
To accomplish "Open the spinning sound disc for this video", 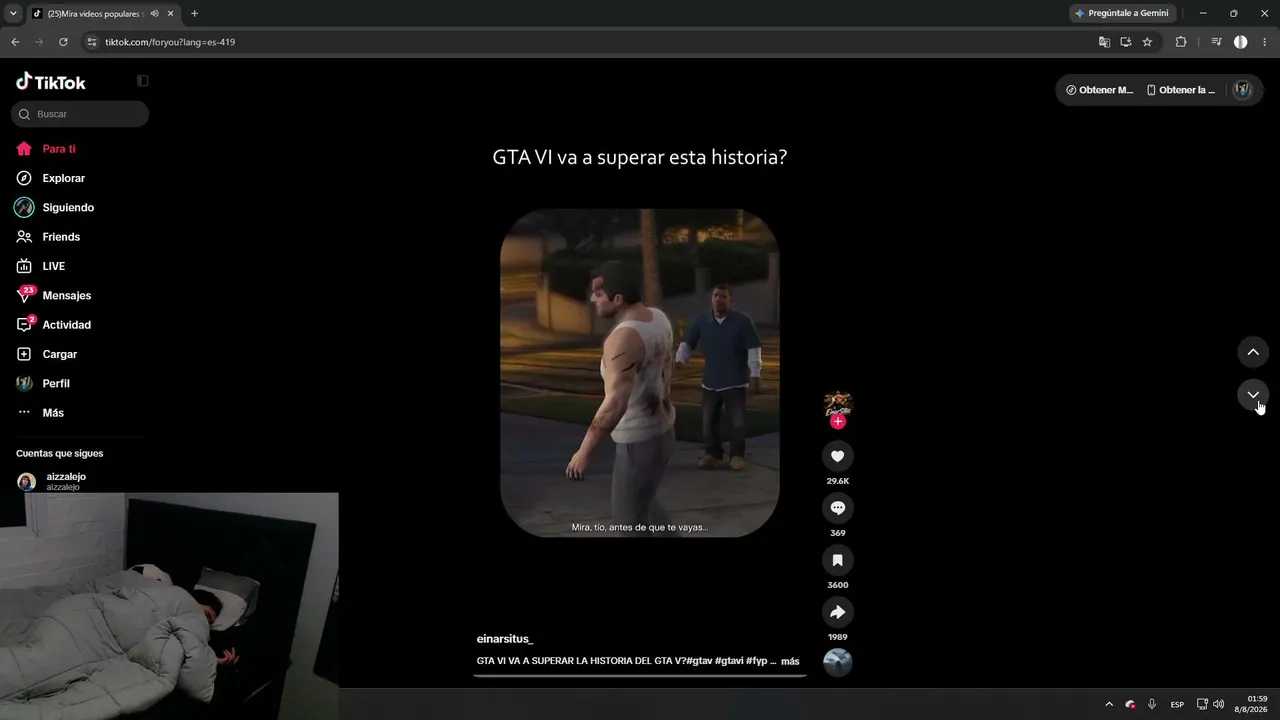I will tap(838, 662).
